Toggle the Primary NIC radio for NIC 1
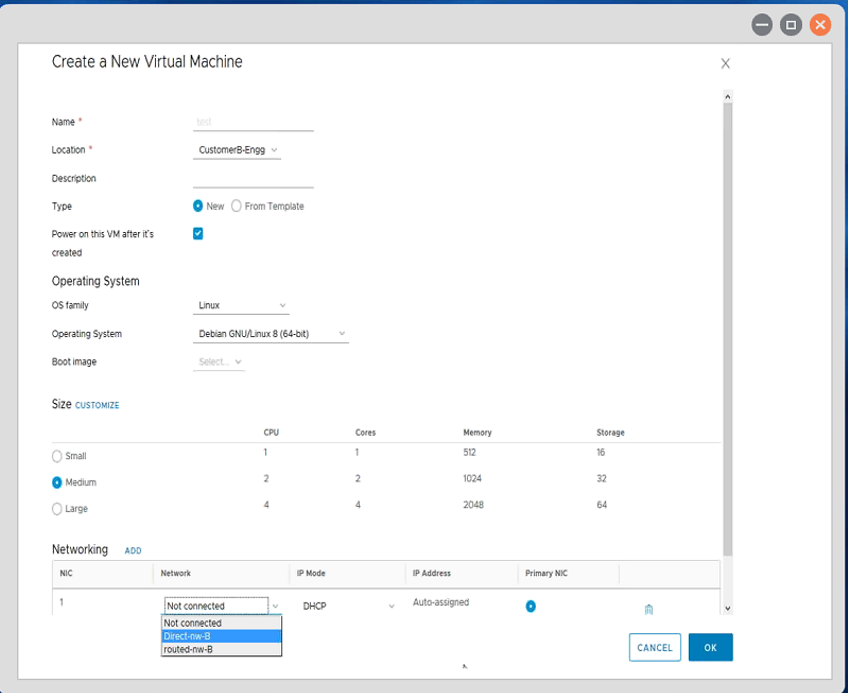The height and width of the screenshot is (693, 848). (531, 606)
